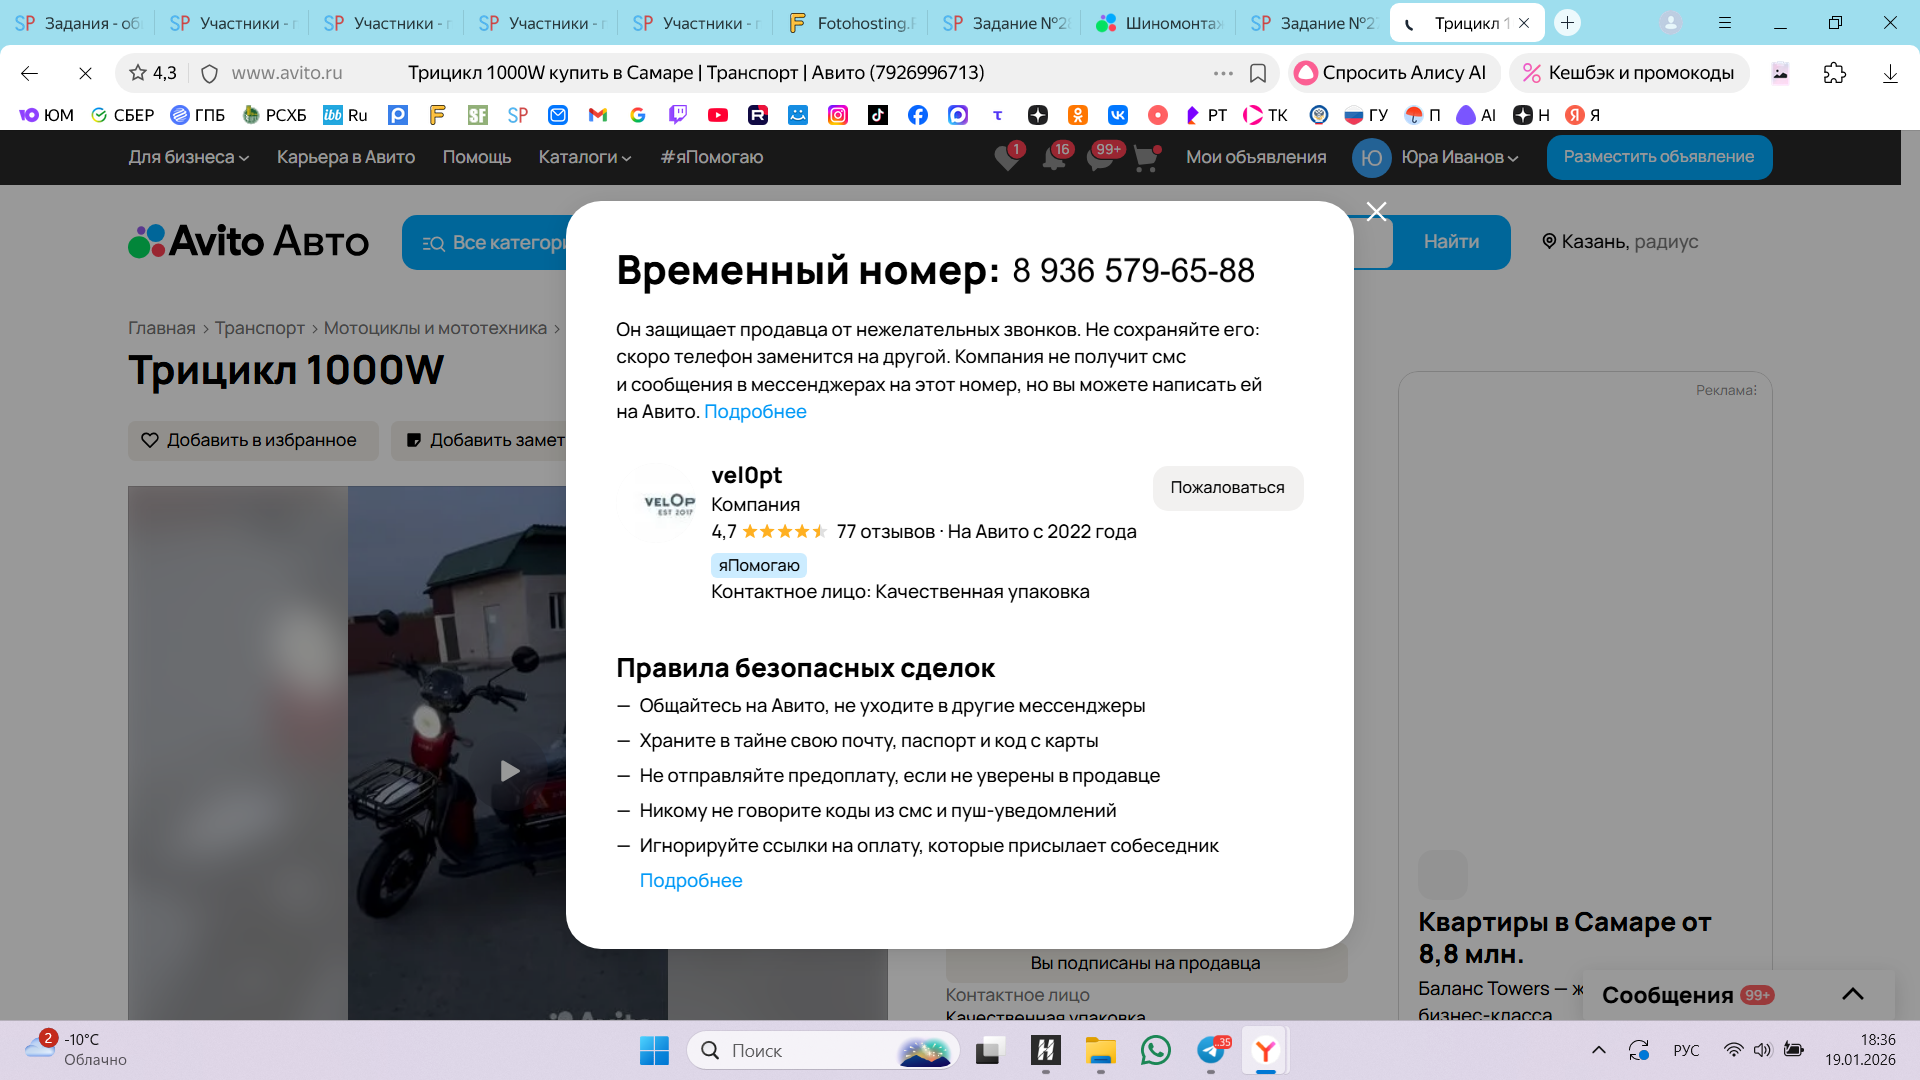
Task: Open Помощь in the top menu
Action: coord(476,157)
